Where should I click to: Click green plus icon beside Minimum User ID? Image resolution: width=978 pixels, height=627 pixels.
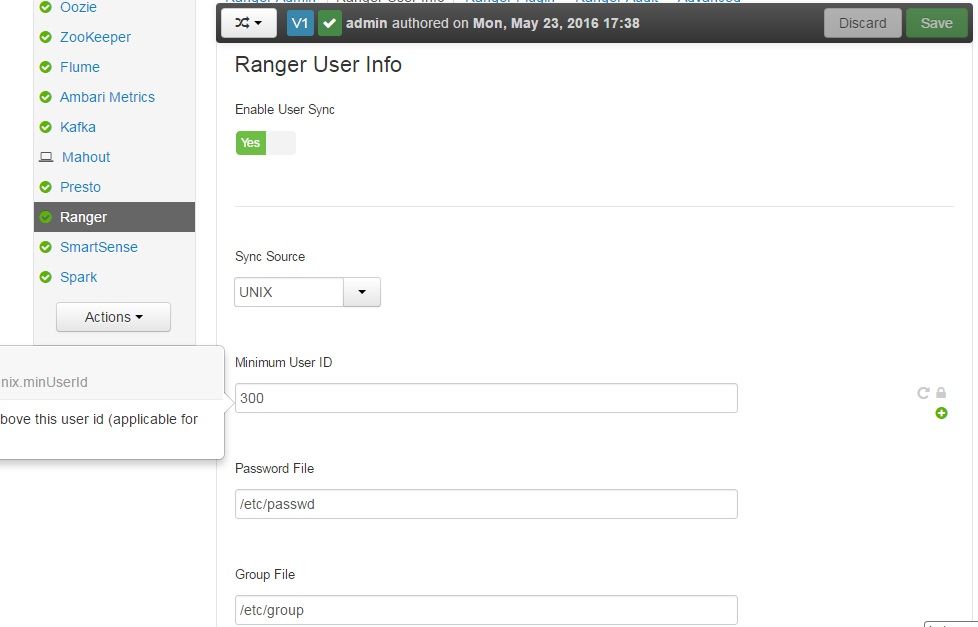(941, 413)
